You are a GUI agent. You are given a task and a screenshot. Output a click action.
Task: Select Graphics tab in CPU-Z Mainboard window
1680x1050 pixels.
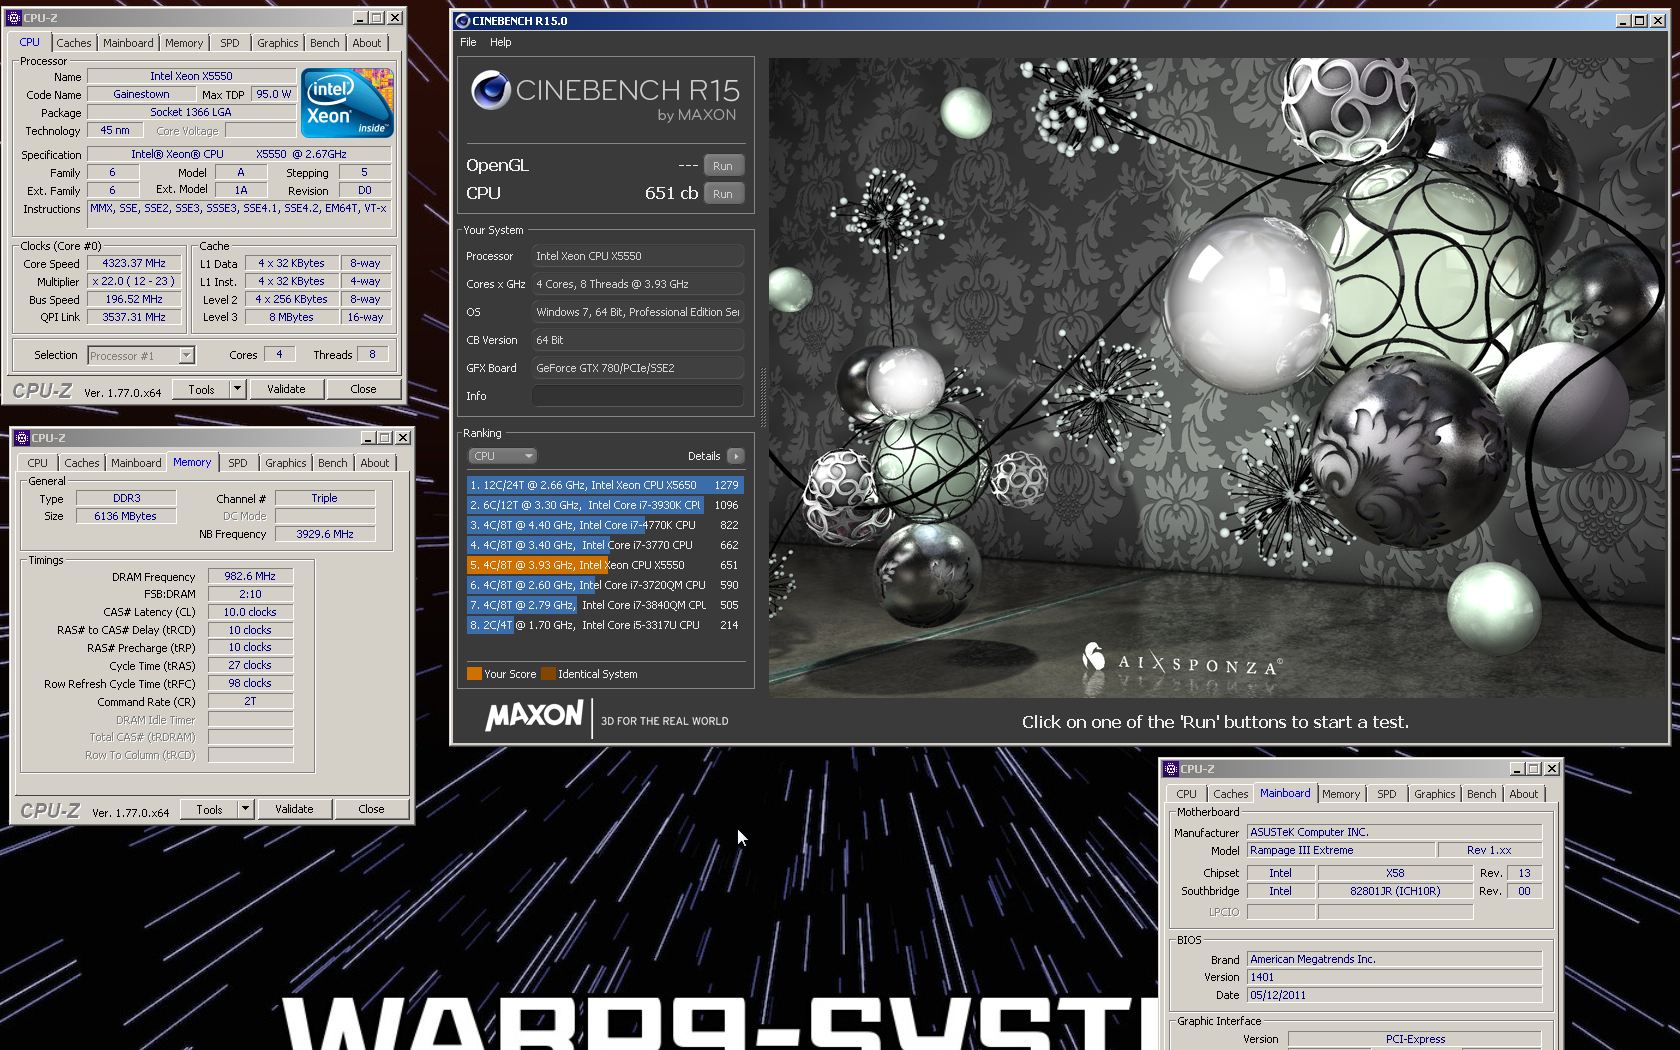1435,794
